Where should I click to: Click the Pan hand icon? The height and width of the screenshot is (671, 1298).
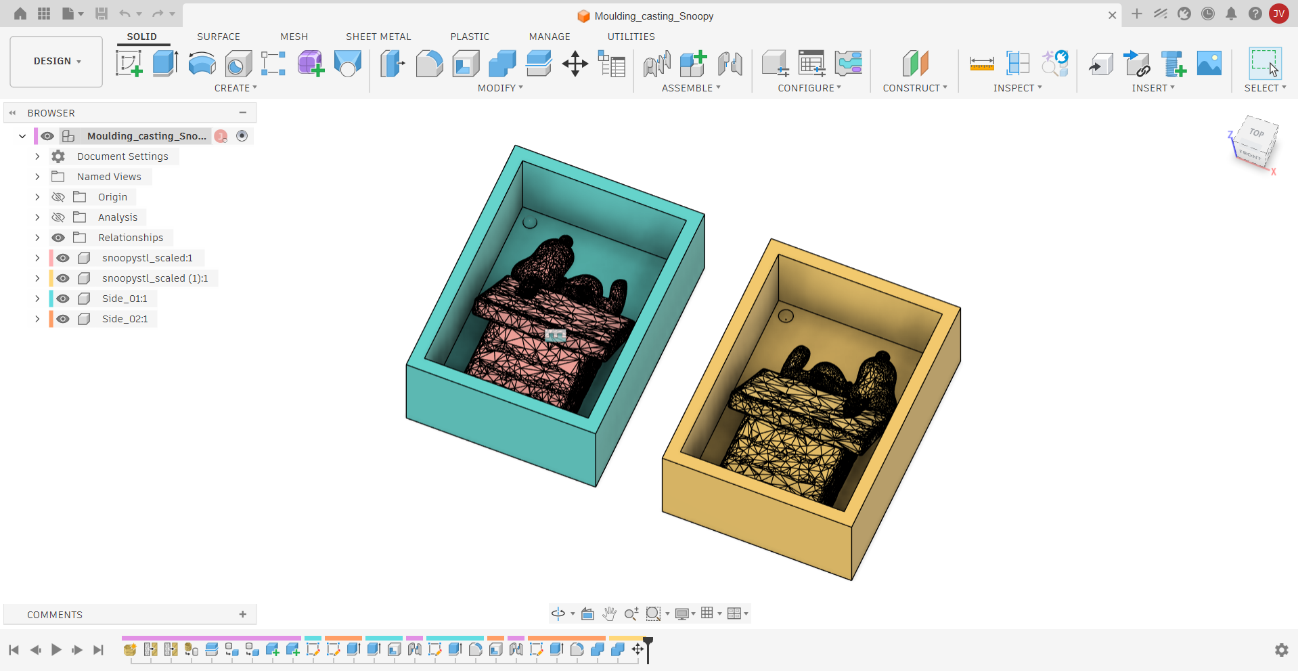click(610, 613)
